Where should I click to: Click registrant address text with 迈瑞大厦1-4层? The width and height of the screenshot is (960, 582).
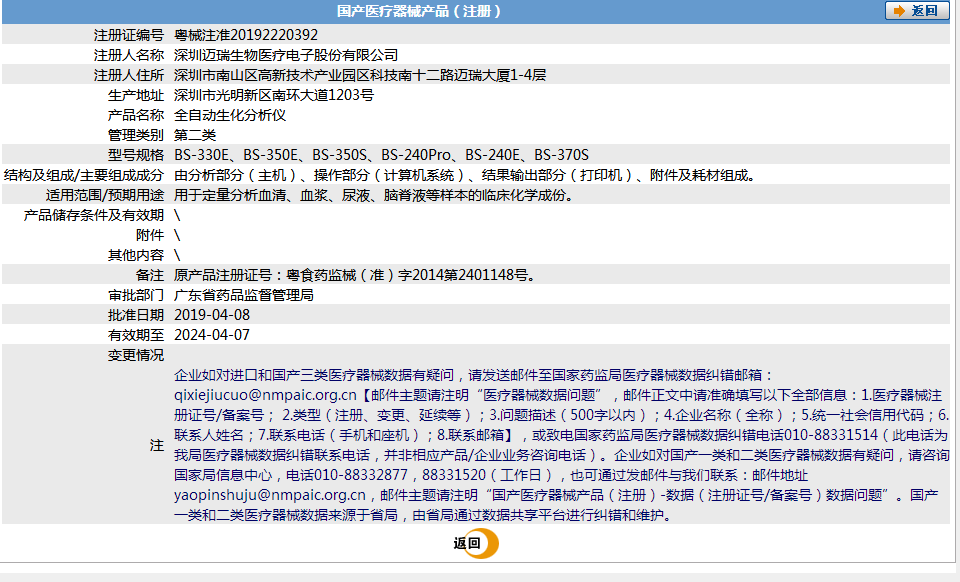360,75
